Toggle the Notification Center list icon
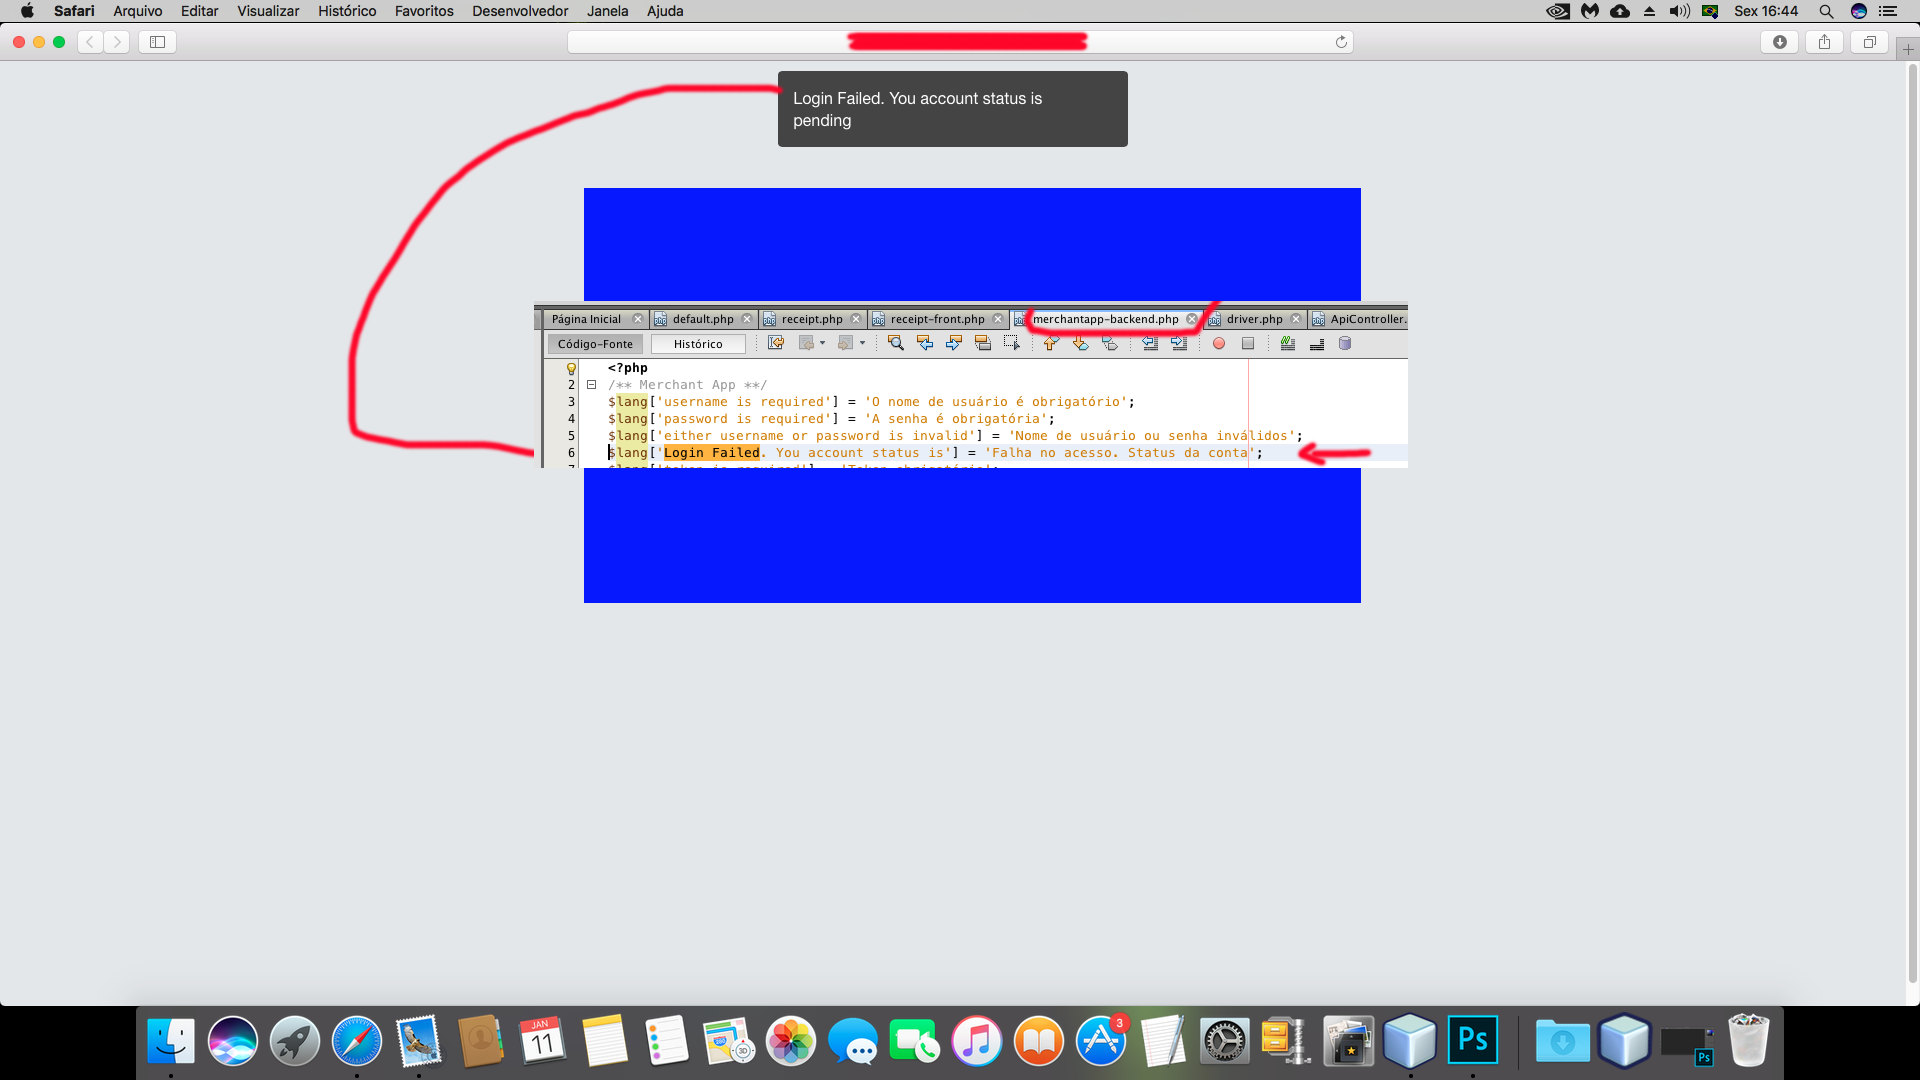Screen dimensions: 1920x1080 1887,11
